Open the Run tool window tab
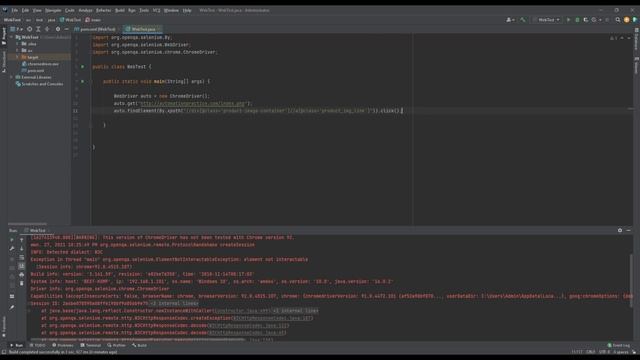The height and width of the screenshot is (360, 640). 17,345
